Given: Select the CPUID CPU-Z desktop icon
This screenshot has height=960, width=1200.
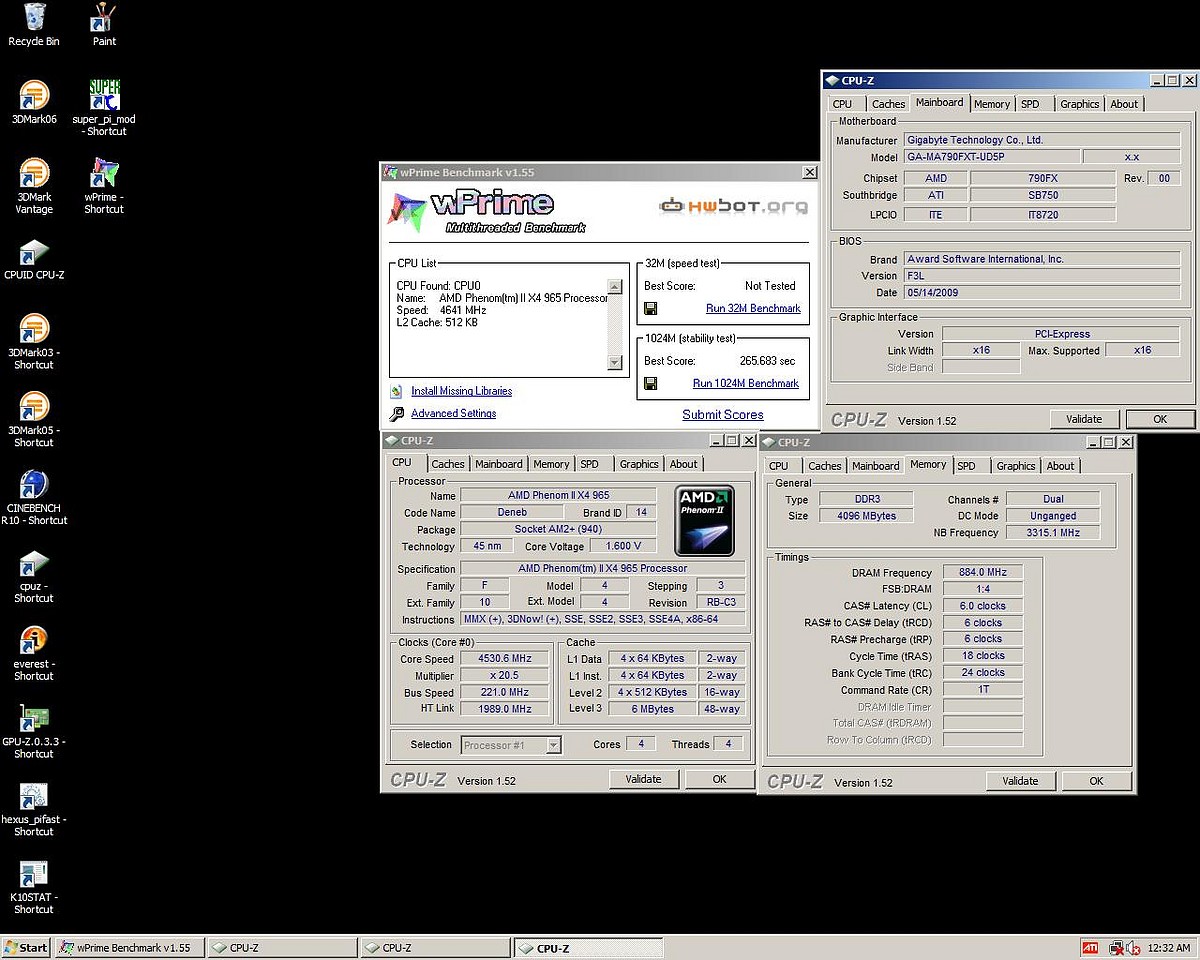Looking at the screenshot, I should [34, 251].
